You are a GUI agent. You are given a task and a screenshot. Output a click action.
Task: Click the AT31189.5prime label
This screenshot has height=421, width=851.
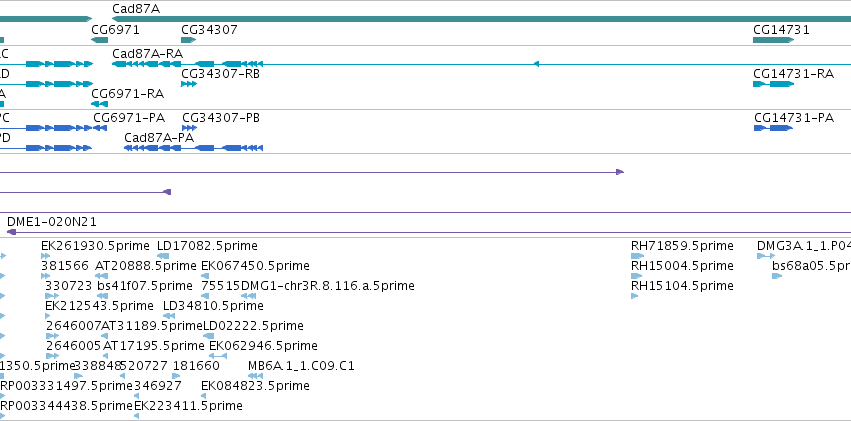pos(152,326)
